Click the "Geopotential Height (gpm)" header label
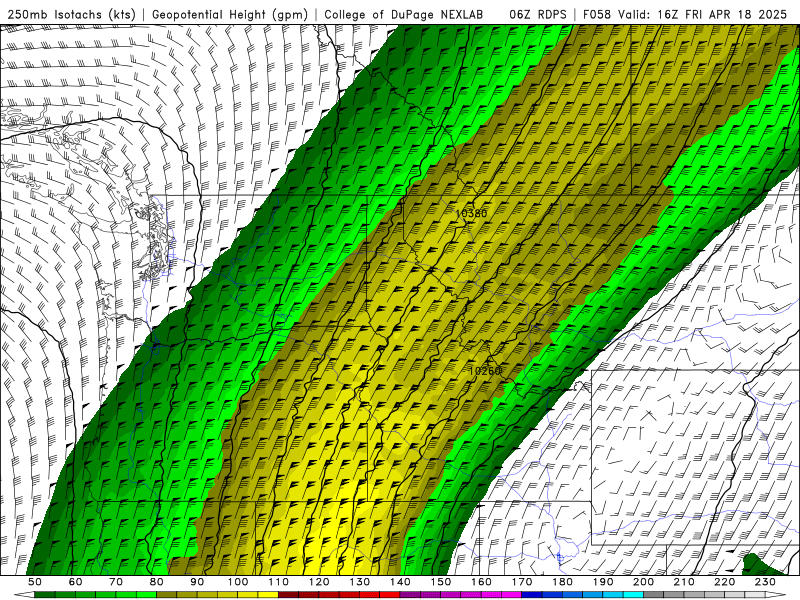 [x=230, y=15]
